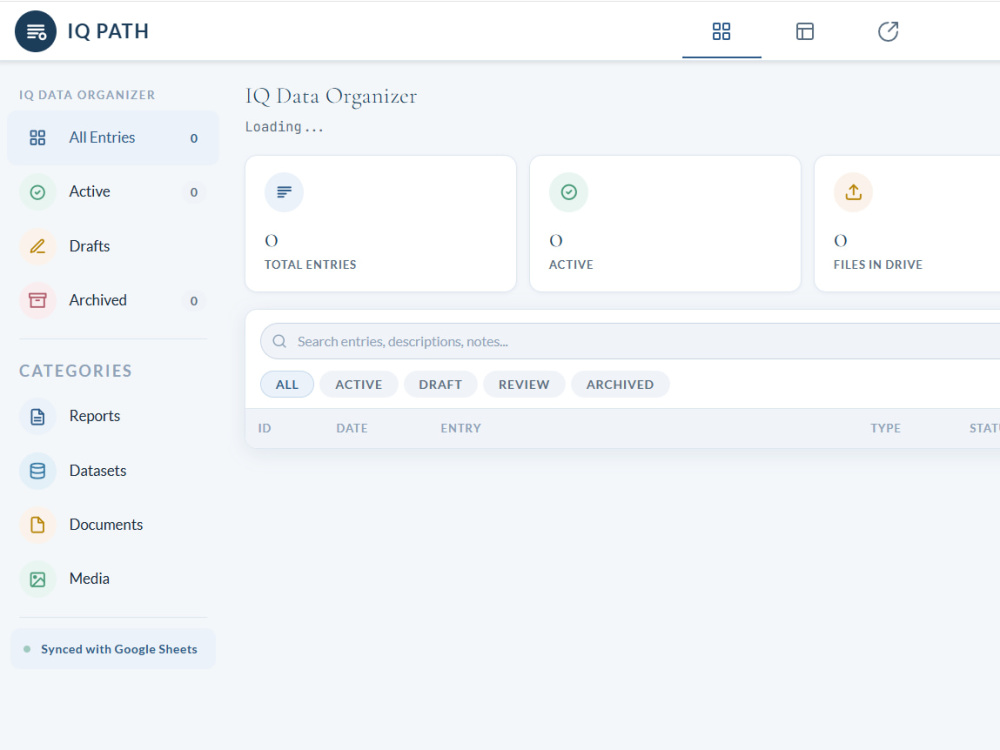Click the search magnifier icon
Viewport: 1000px width, 750px height.
tap(279, 341)
